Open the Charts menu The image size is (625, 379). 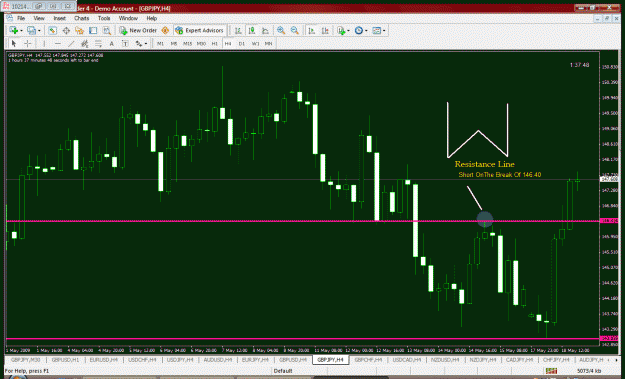(81, 18)
